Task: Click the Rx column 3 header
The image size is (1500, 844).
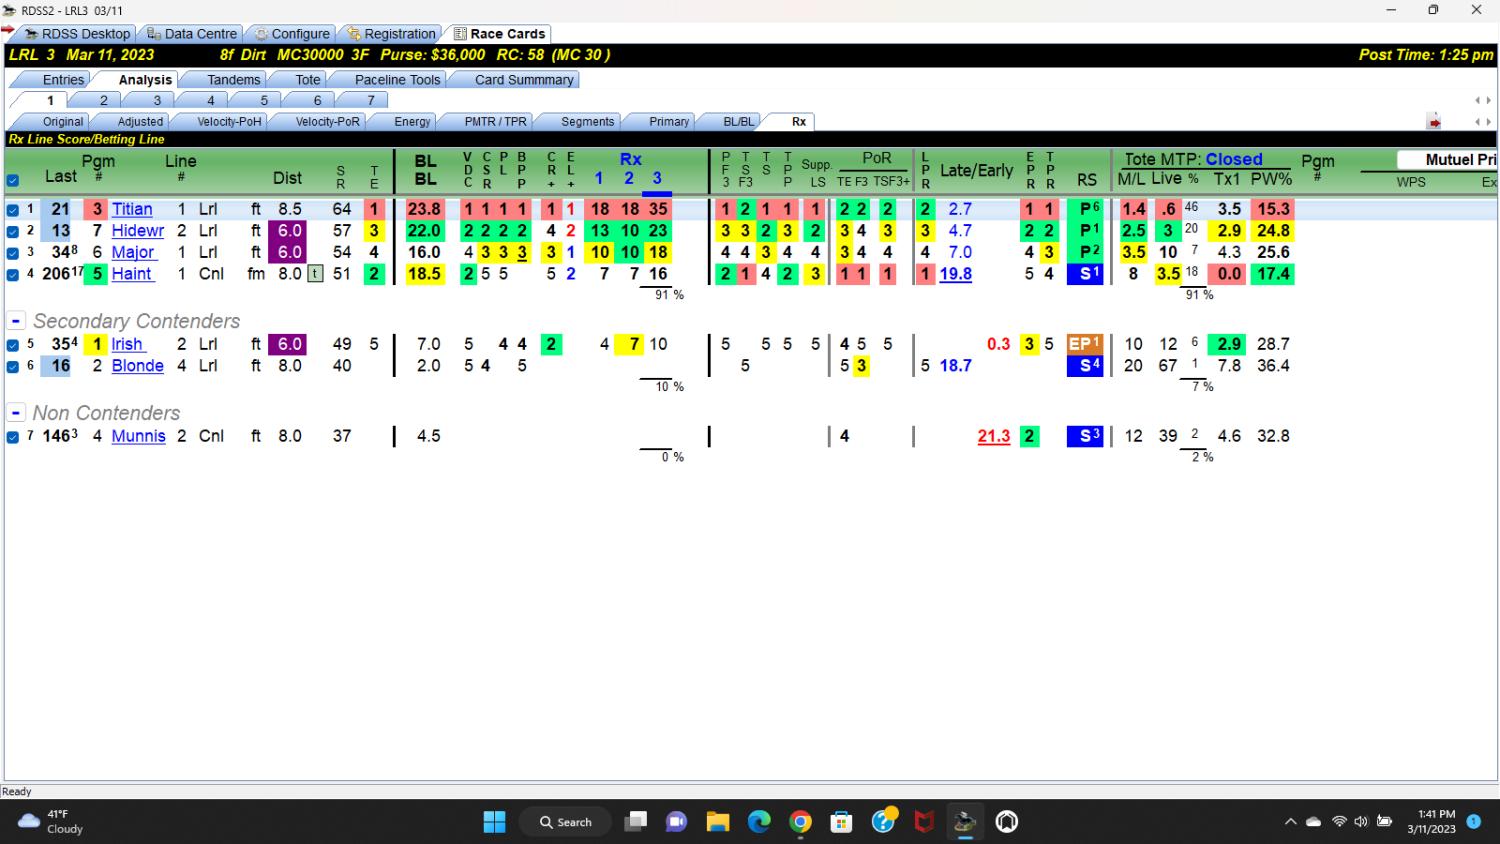Action: (x=657, y=178)
